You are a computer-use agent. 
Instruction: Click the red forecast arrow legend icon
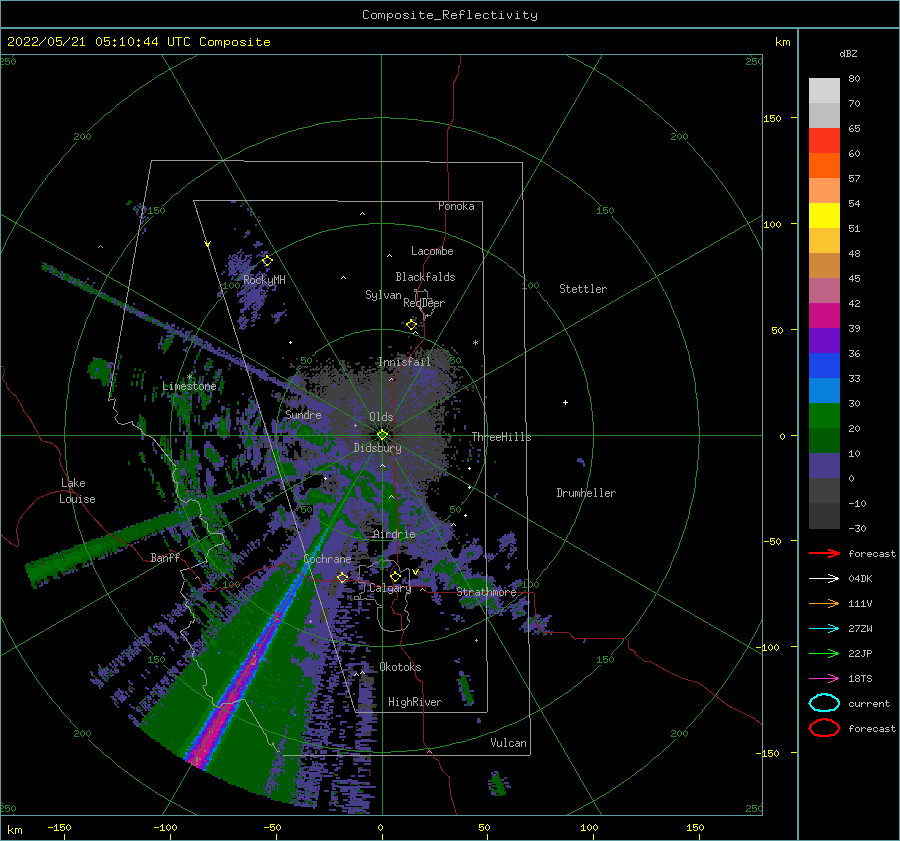[x=824, y=553]
